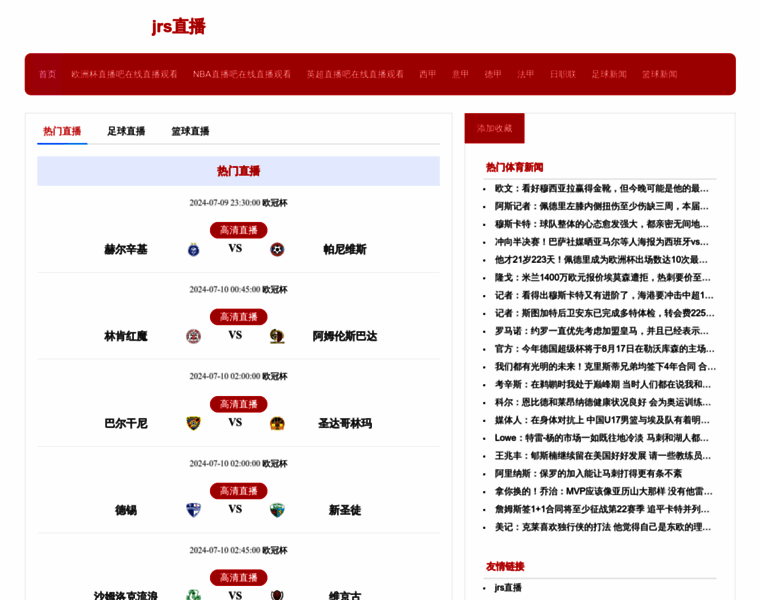This screenshot has height=600, width=760.
Task: Open team name 帕尼维斯
Action: click(345, 250)
